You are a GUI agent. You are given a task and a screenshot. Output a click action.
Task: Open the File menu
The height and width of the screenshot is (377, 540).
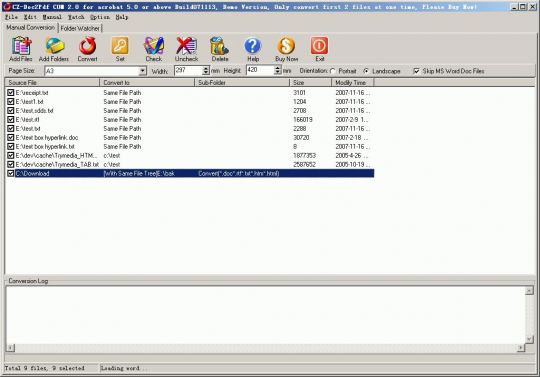[x=11, y=17]
